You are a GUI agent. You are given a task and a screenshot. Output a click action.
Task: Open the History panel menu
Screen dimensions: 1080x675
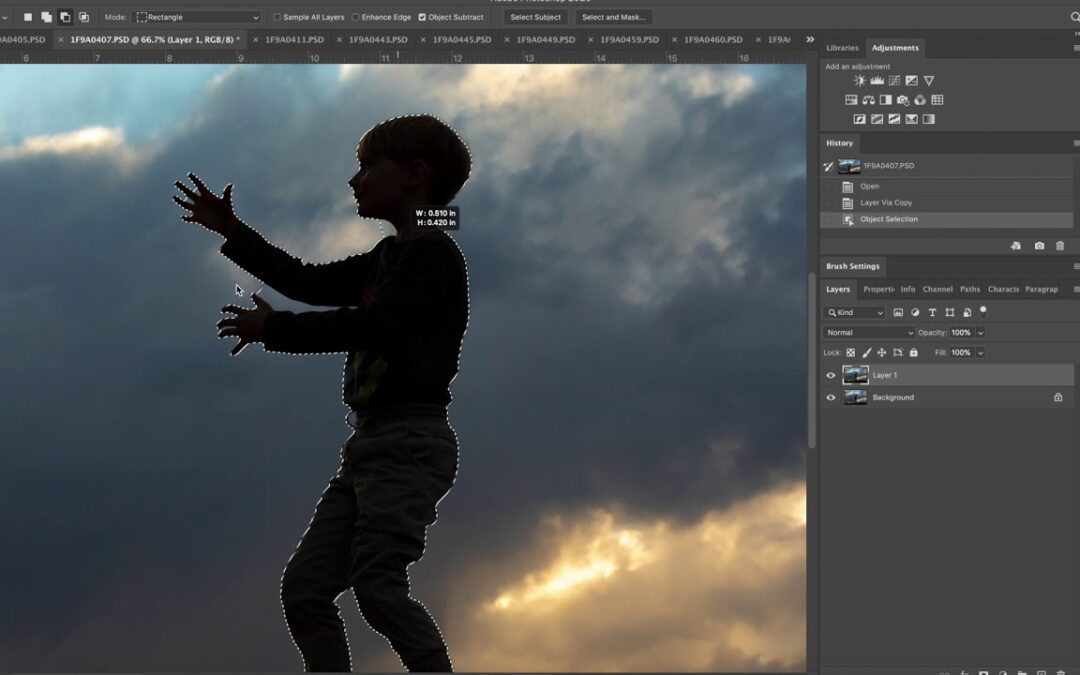[1076, 143]
